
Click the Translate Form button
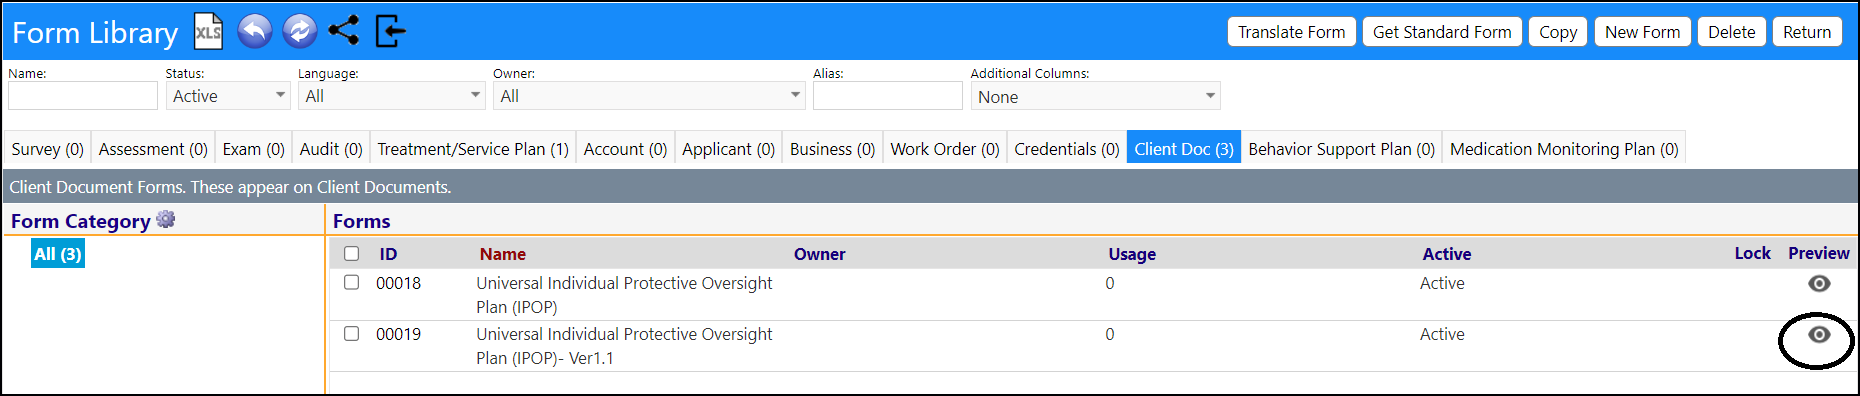1292,32
